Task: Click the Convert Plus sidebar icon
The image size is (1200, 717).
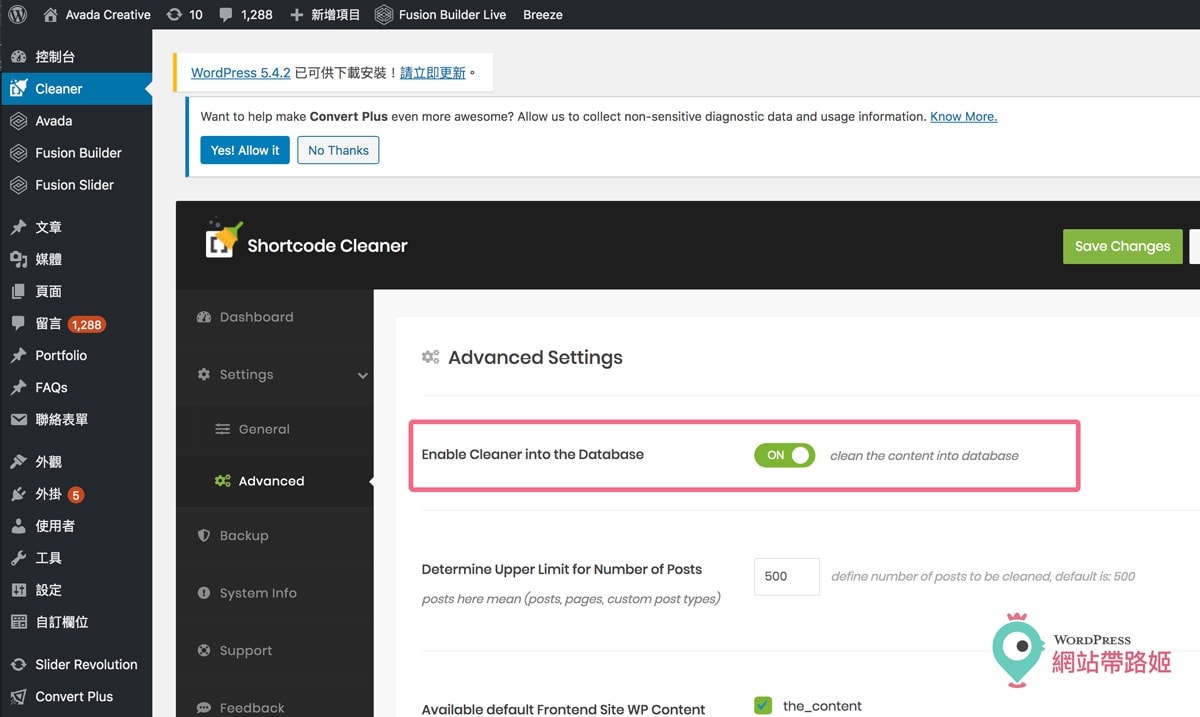Action: pyautogui.click(x=18, y=697)
